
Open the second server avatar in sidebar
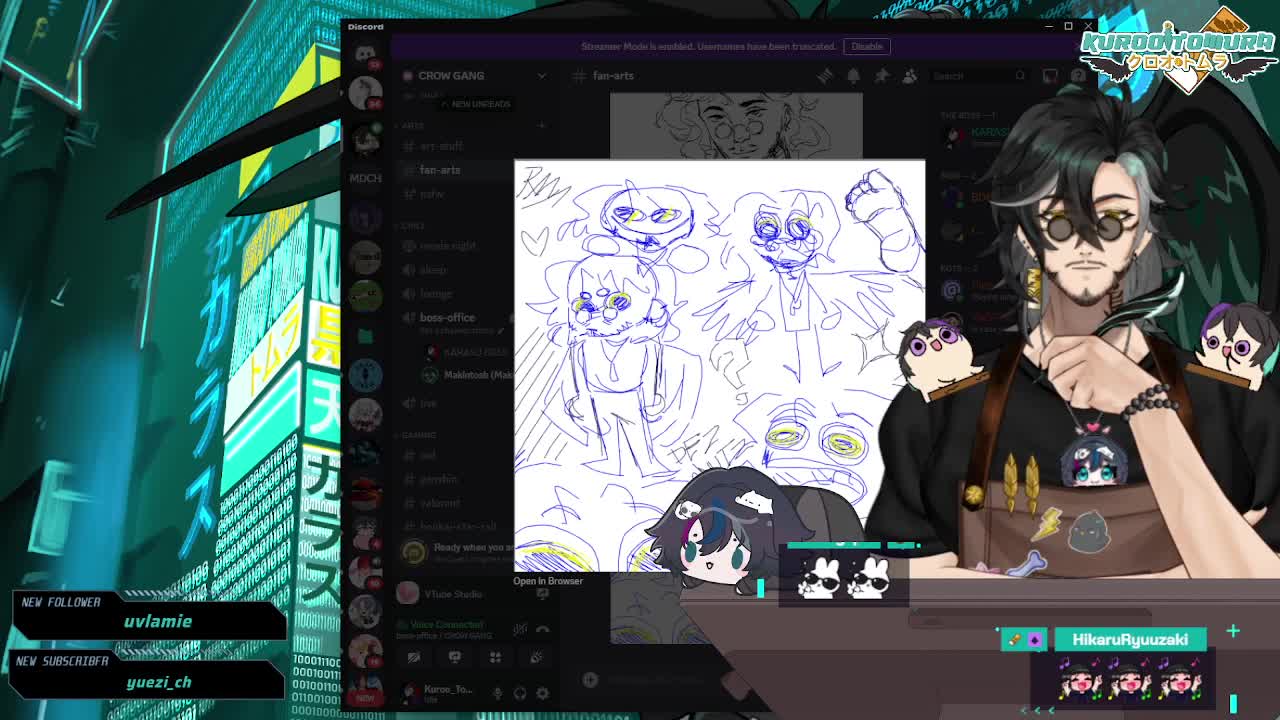coord(365,139)
